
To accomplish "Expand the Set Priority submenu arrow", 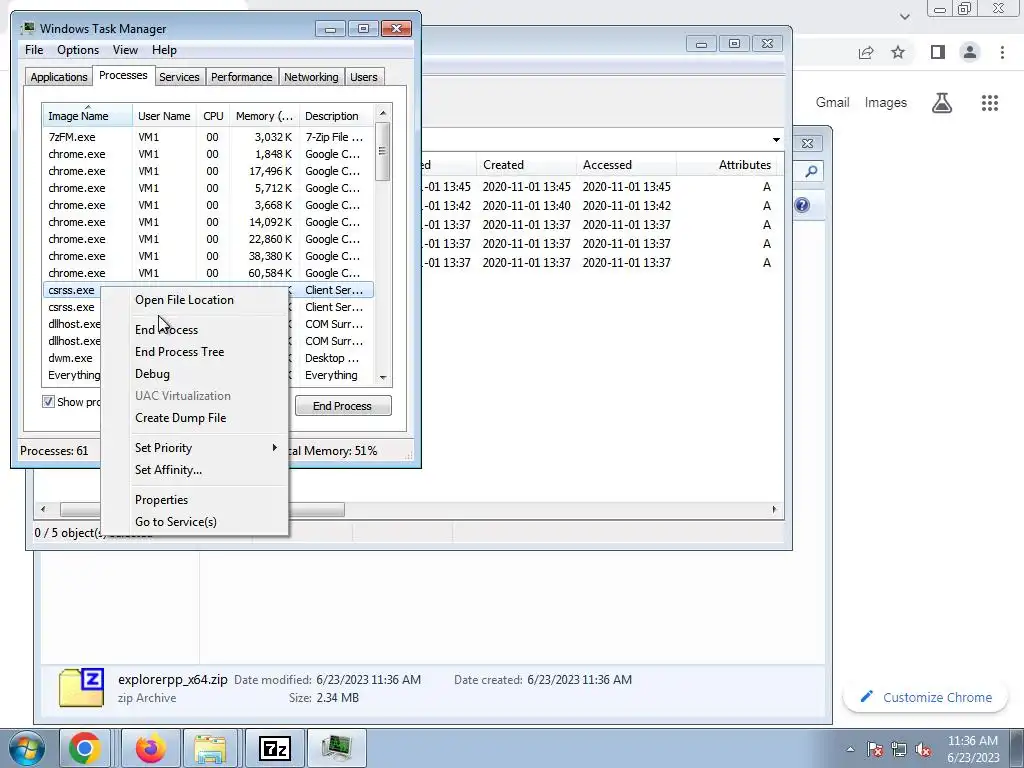I will click(x=275, y=447).
